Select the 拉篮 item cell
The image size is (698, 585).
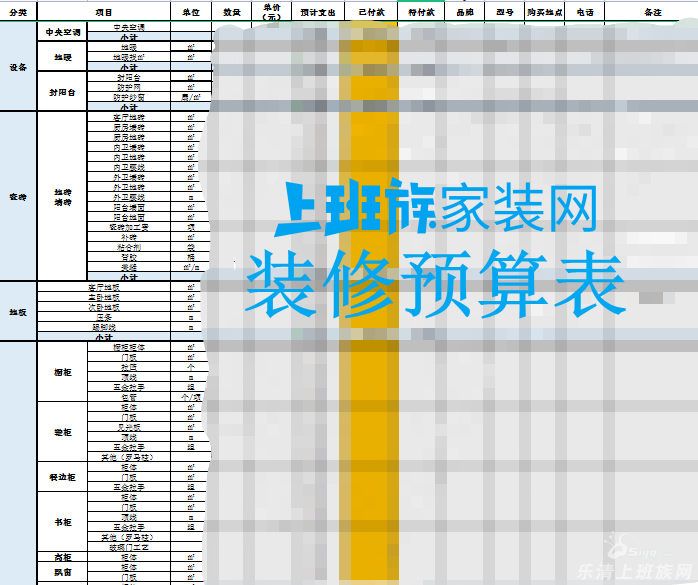[x=129, y=367]
